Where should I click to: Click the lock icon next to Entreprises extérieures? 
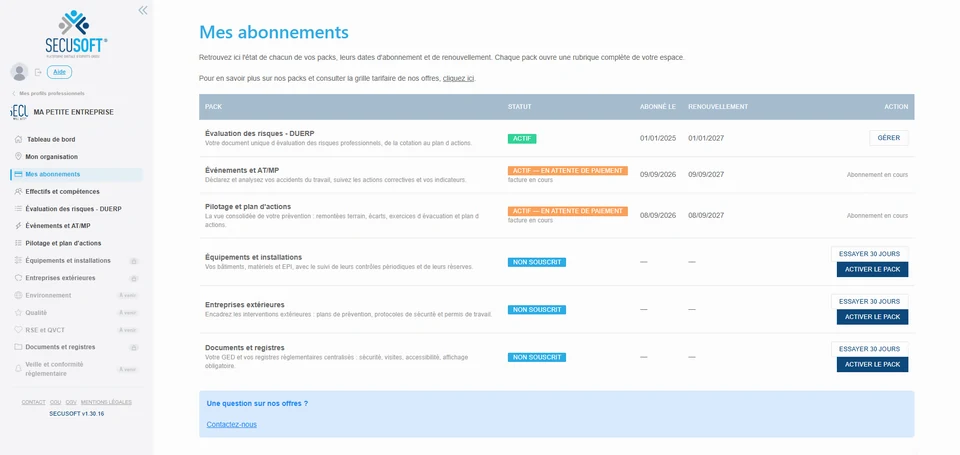133,278
